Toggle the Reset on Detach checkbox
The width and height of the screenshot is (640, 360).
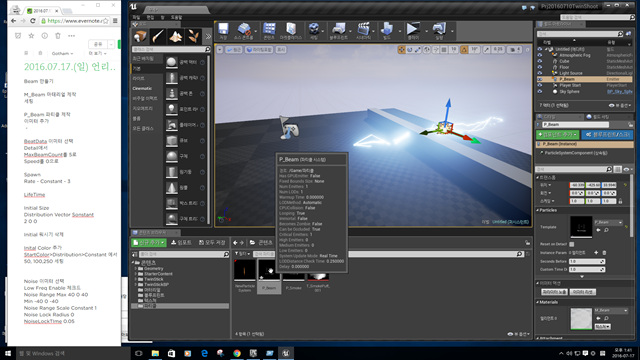pos(572,244)
